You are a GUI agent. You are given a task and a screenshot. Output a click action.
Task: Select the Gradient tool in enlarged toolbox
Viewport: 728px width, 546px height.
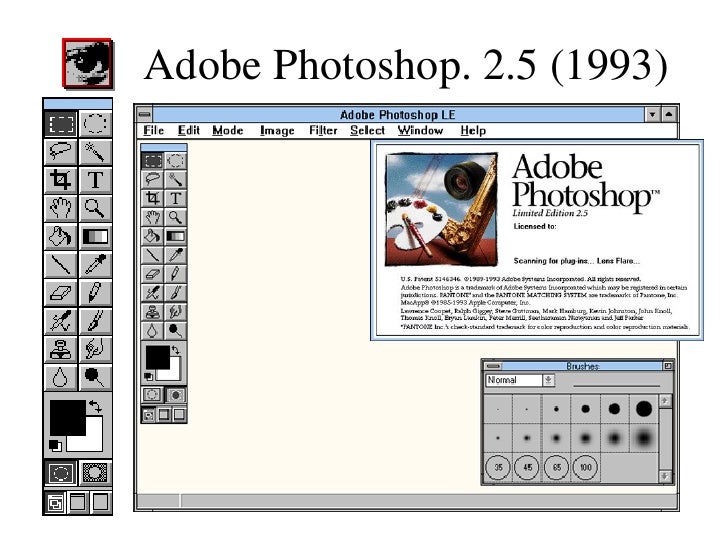point(95,237)
